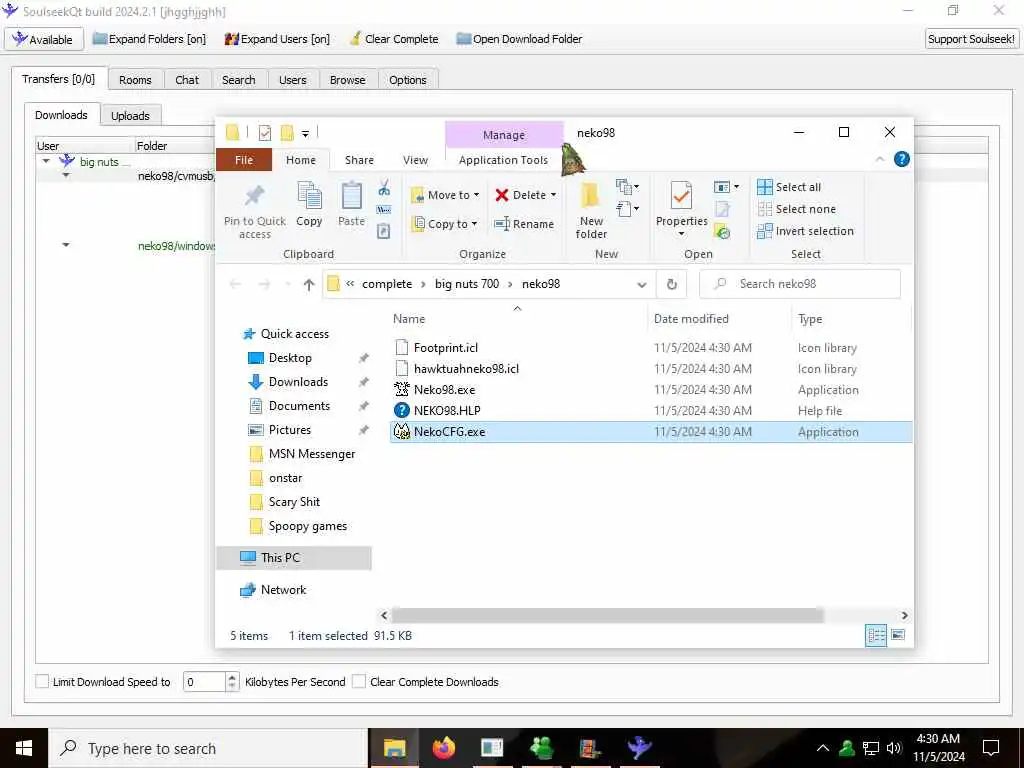Image resolution: width=1024 pixels, height=768 pixels.
Task: Click horizontal scrollbar in file list
Action: pos(607,615)
